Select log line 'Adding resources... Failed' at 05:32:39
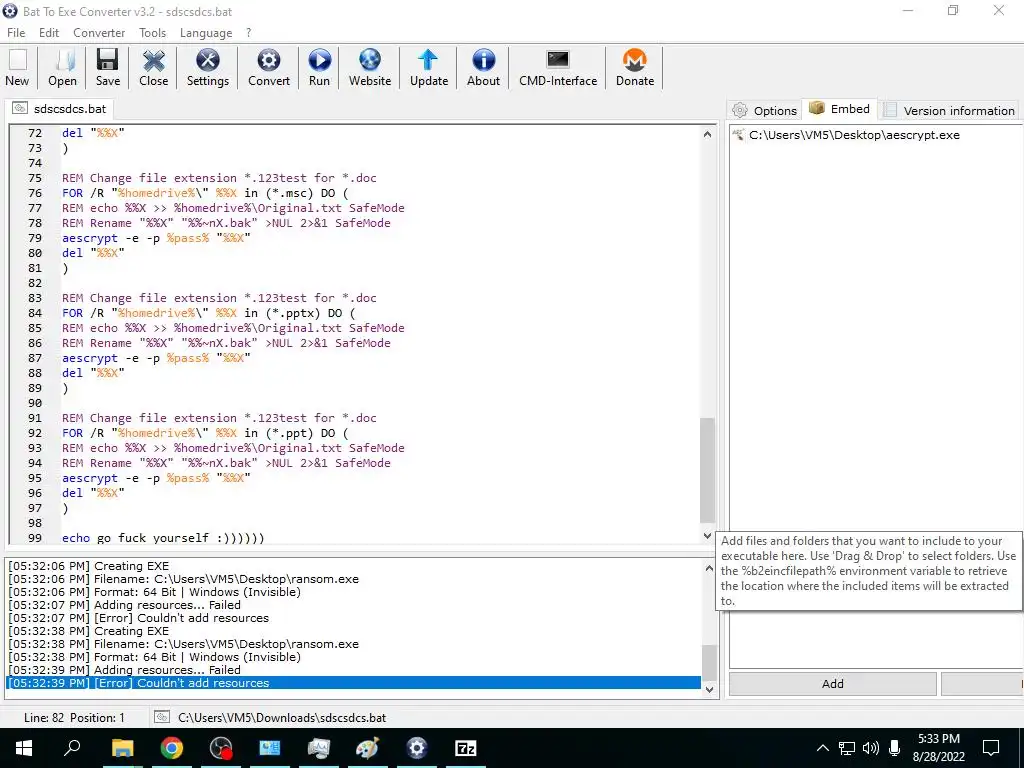The height and width of the screenshot is (768, 1024). pos(124,670)
